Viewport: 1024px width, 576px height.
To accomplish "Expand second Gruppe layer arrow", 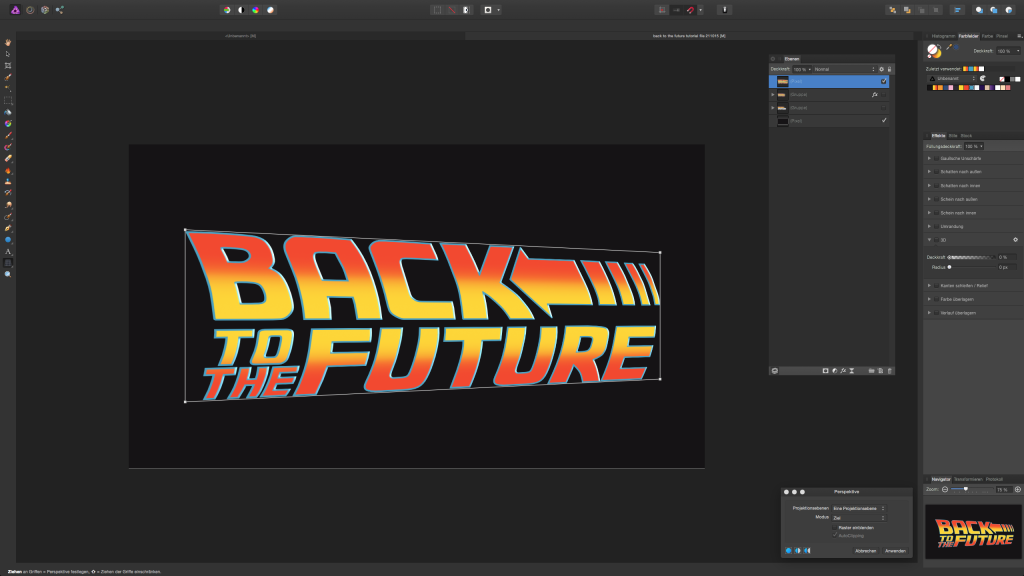I will coord(773,108).
